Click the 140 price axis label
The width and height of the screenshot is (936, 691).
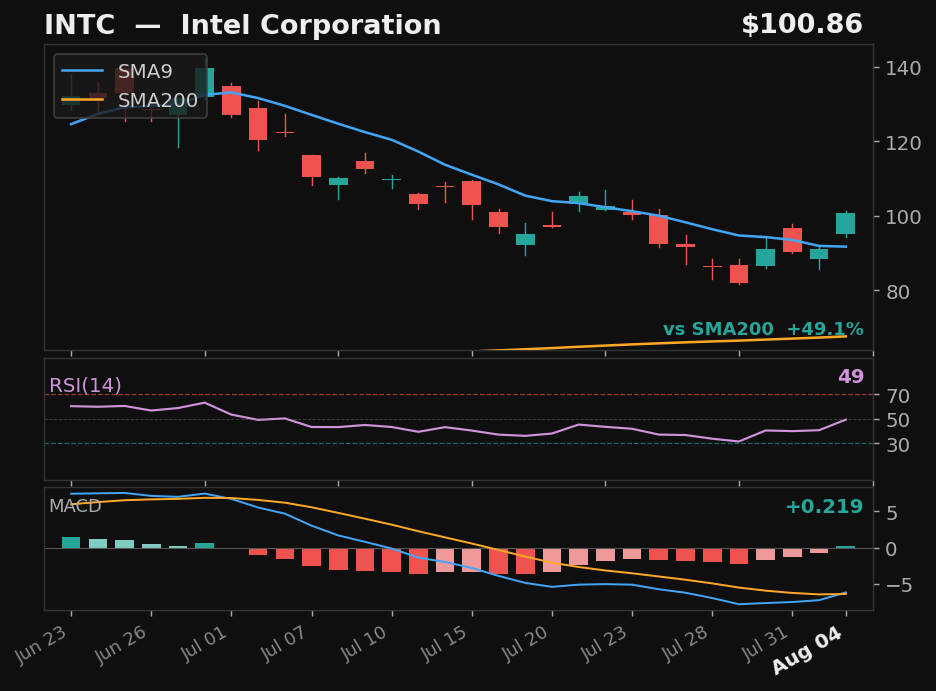click(903, 69)
